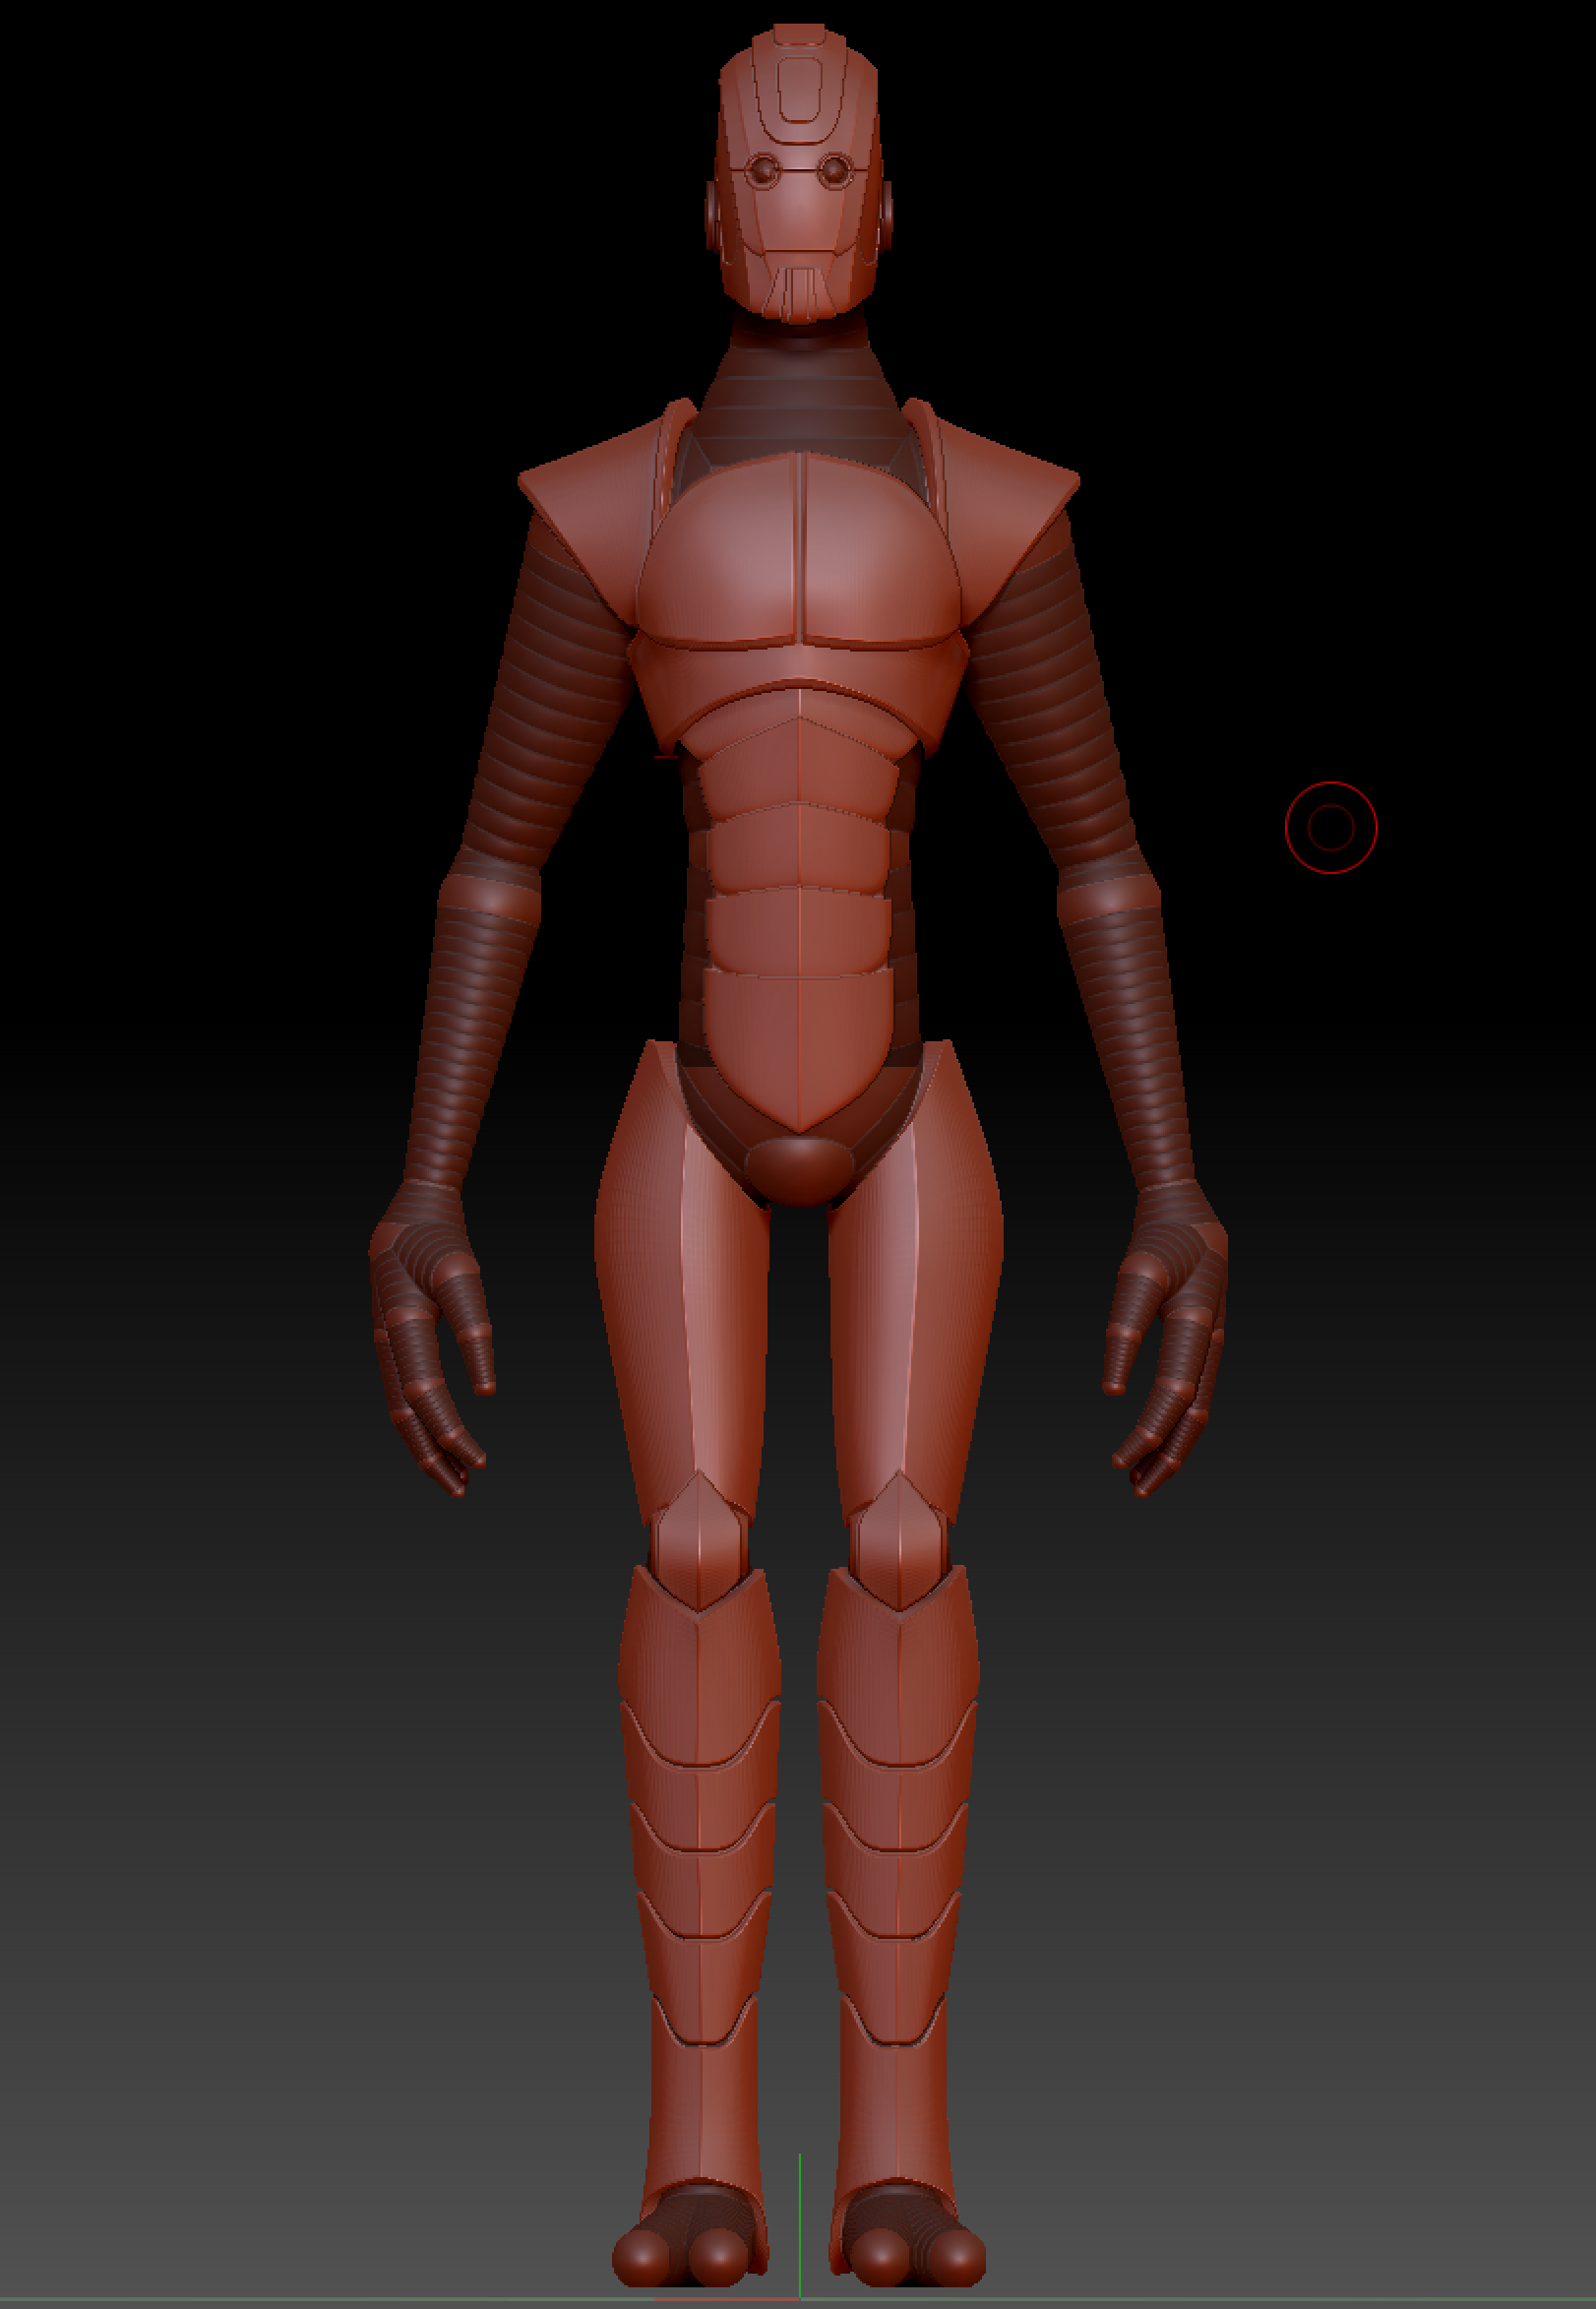Click the ear disc on the head's screen-left side
This screenshot has width=1596, height=2309.
click(x=712, y=217)
